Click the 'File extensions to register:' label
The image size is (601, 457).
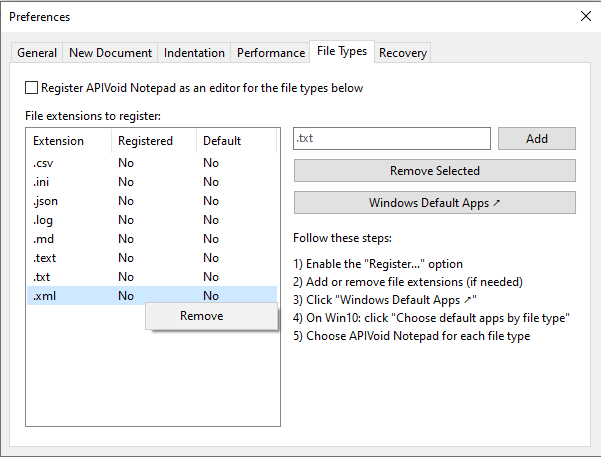coord(93,116)
